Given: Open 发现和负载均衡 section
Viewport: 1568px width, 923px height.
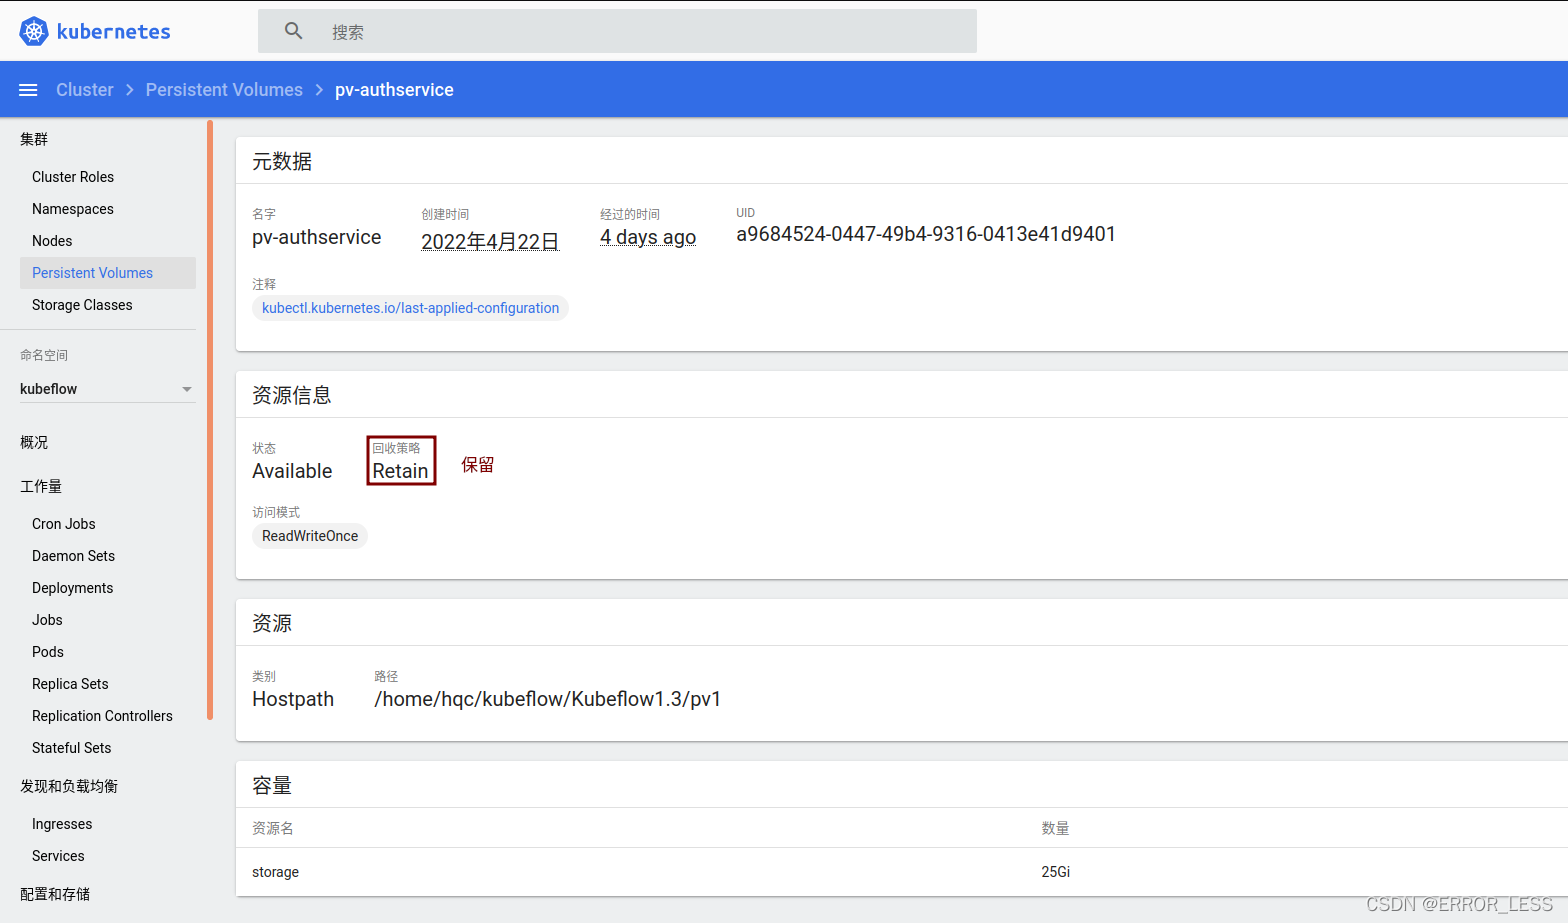Looking at the screenshot, I should [x=69, y=786].
